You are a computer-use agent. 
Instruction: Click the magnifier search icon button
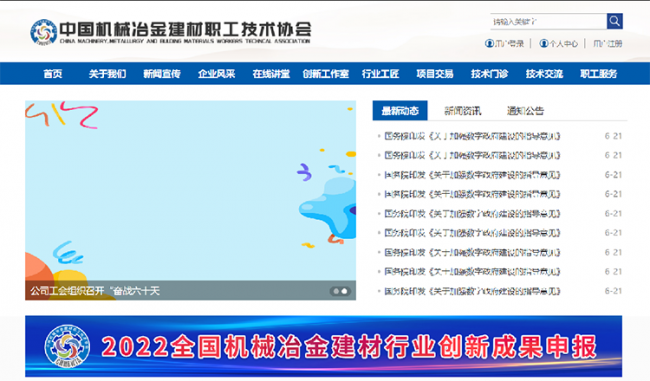tap(615, 21)
